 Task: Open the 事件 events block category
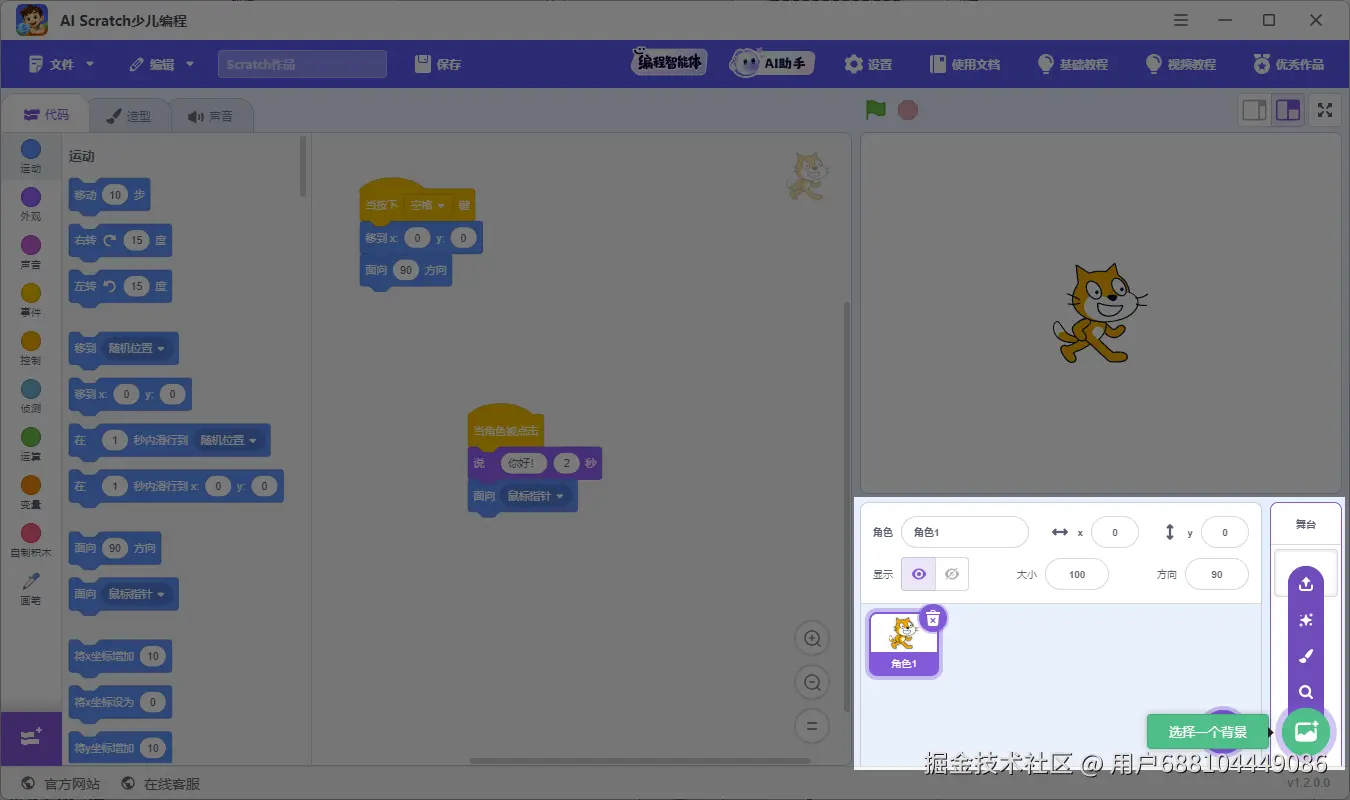click(x=31, y=300)
